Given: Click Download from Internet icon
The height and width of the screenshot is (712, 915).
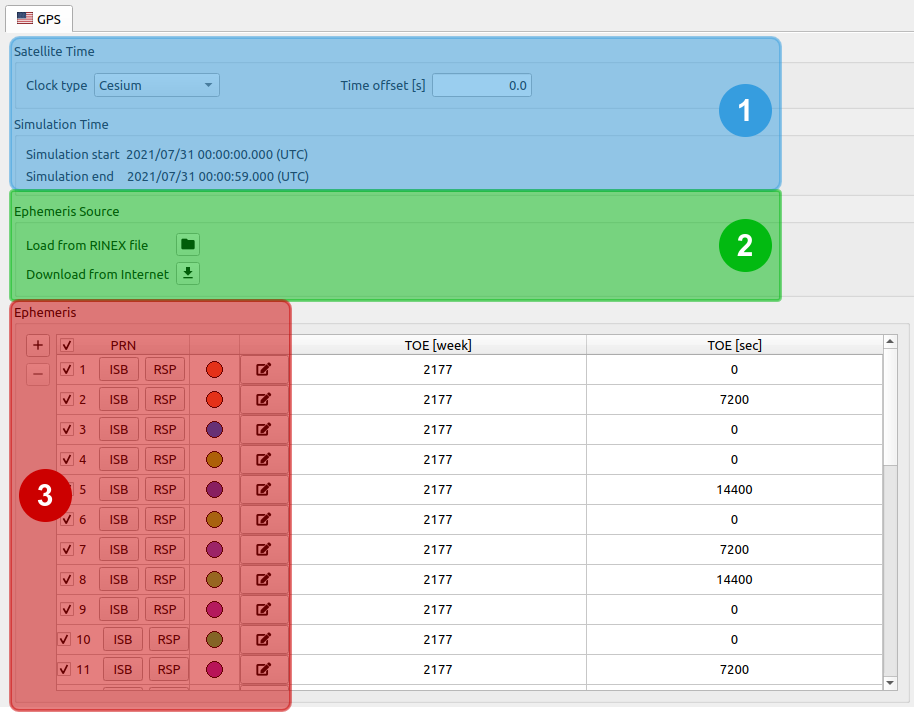Looking at the screenshot, I should [x=188, y=273].
